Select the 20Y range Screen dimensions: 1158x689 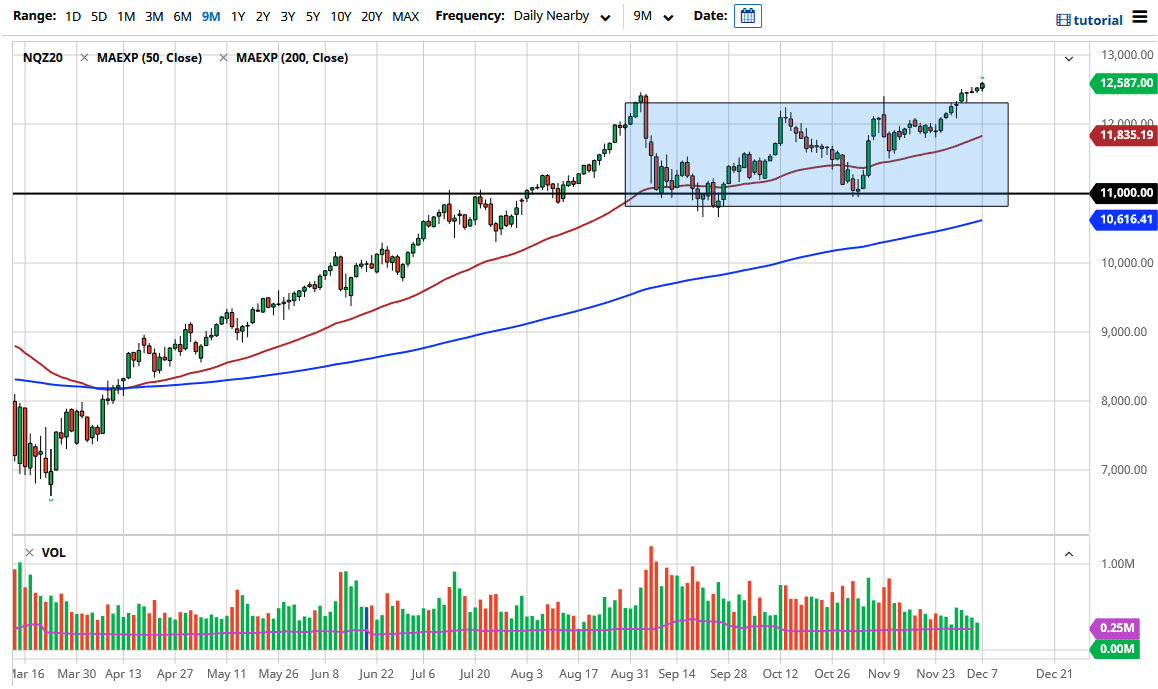tap(371, 16)
